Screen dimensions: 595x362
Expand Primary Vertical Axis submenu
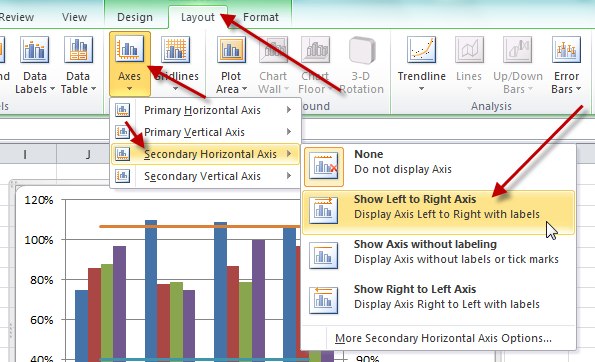click(x=205, y=132)
